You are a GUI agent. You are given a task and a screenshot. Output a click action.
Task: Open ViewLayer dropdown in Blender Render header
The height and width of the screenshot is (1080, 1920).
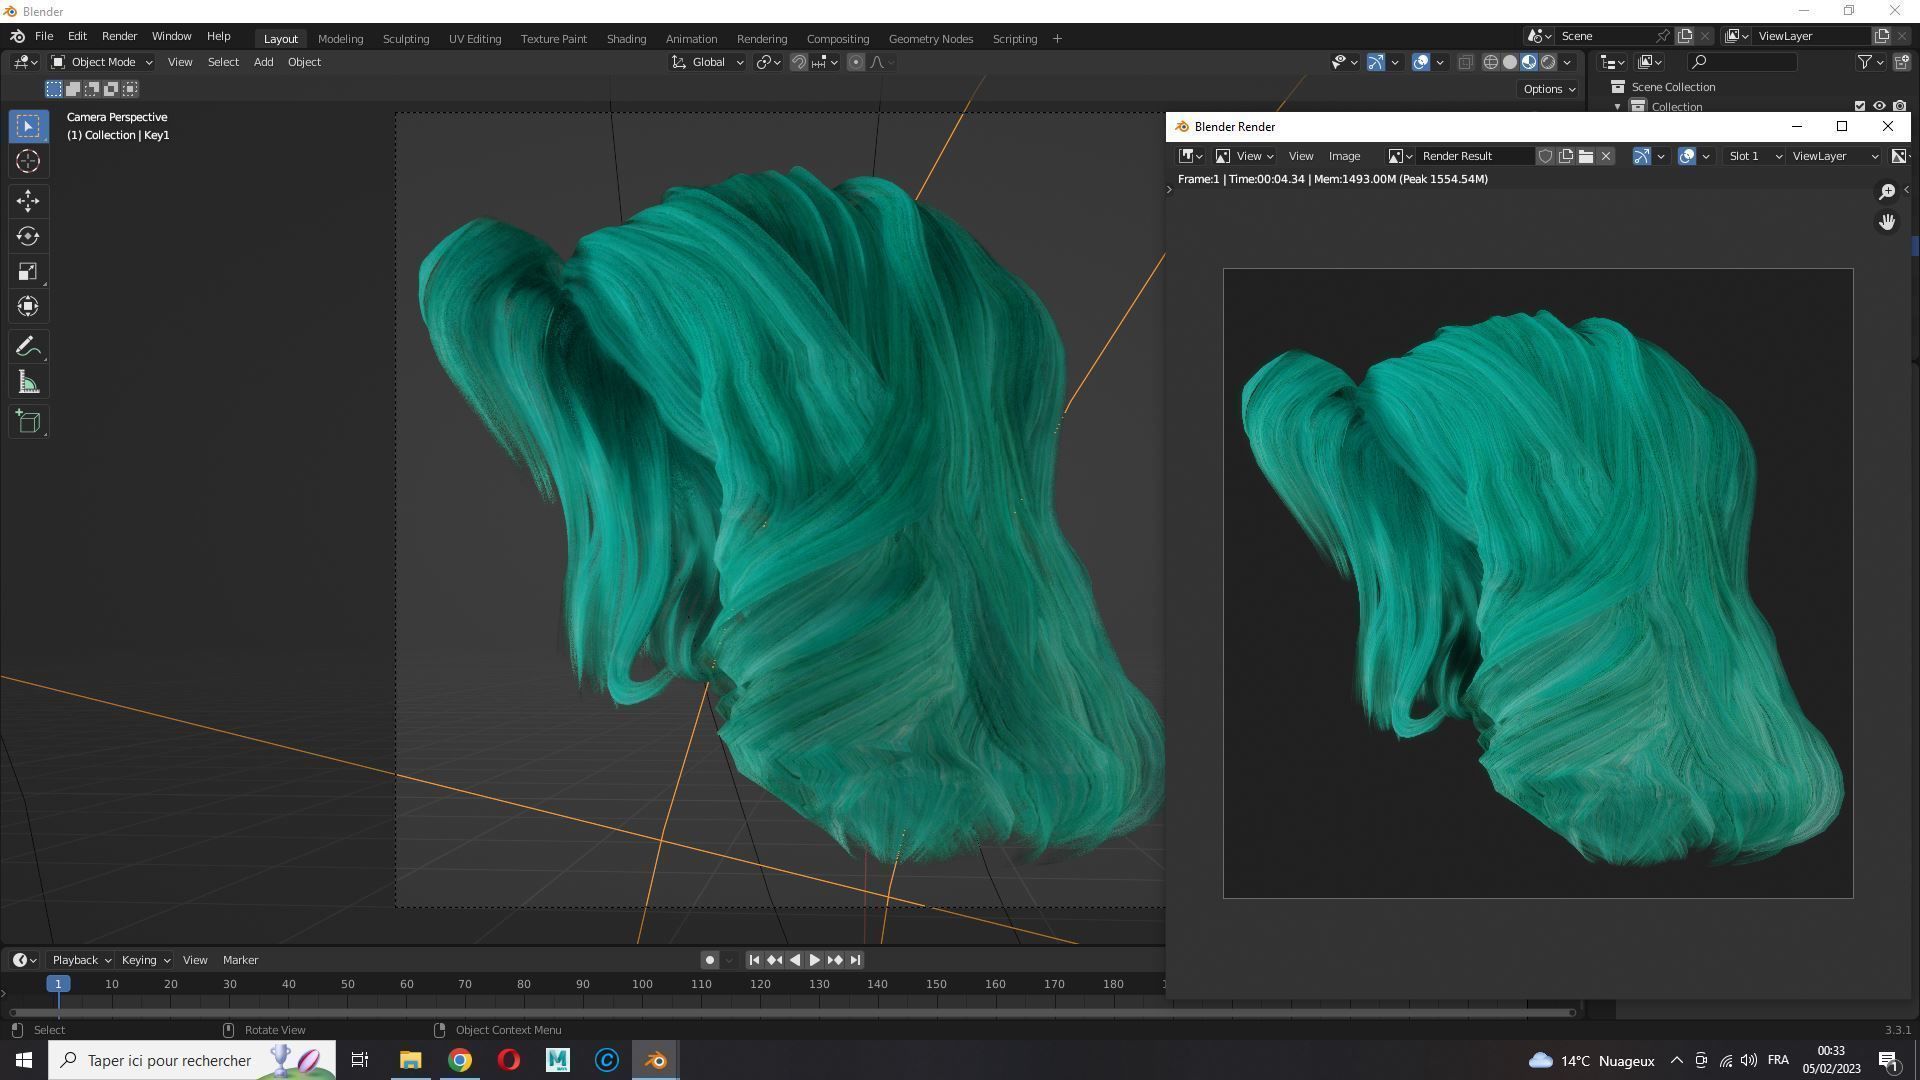pyautogui.click(x=1835, y=156)
